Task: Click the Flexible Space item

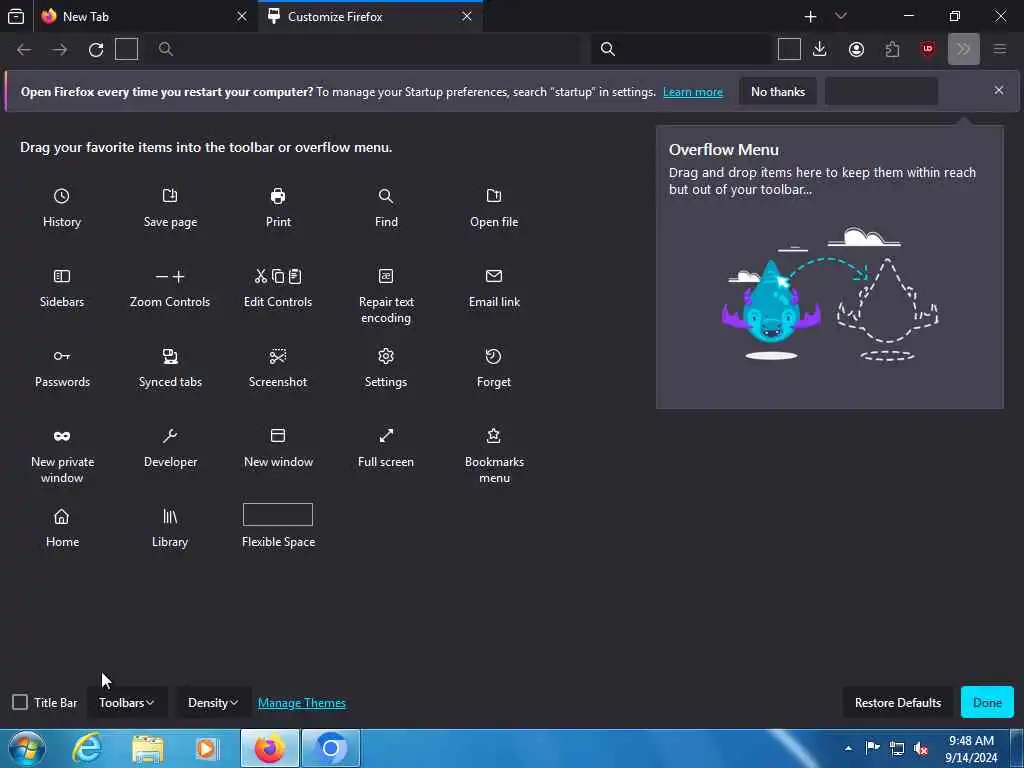Action: [x=278, y=526]
